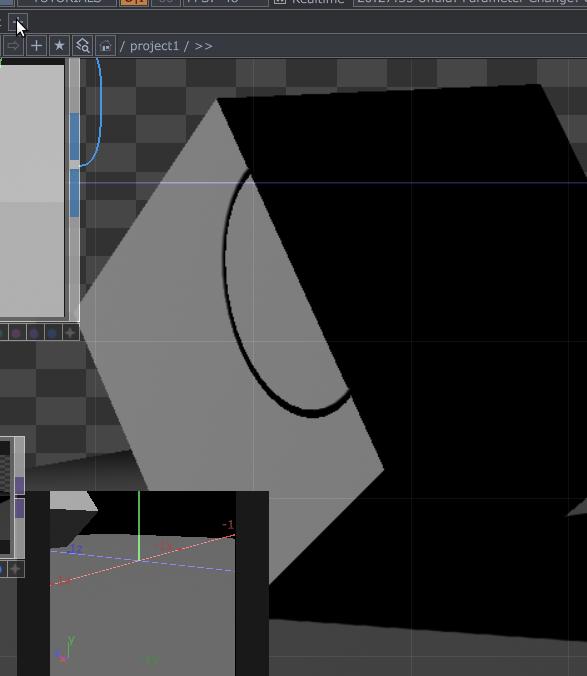
Task: Open the TUTORIALS tab in top bar
Action: tap(67, 2)
